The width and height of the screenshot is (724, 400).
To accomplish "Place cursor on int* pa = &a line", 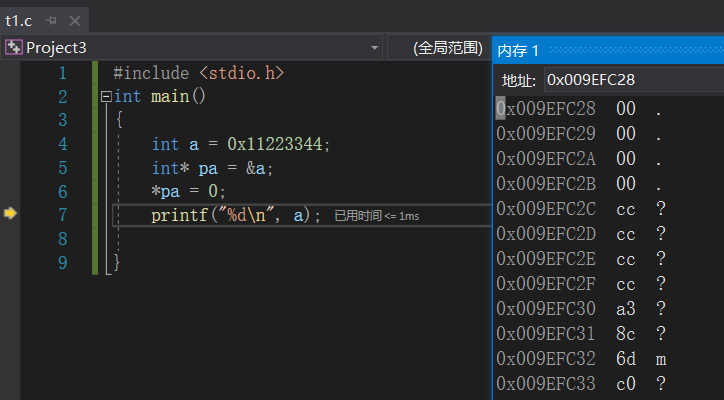I will pos(212,168).
